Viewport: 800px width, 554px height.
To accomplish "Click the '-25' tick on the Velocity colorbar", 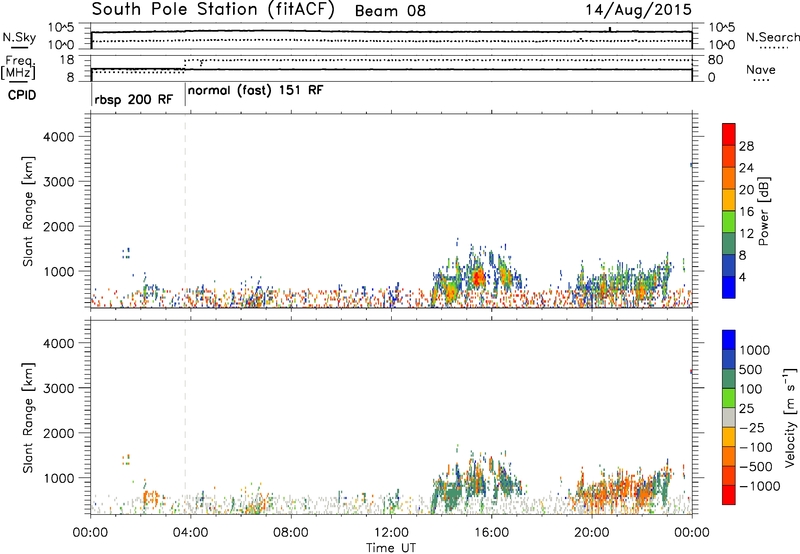I will (752, 428).
